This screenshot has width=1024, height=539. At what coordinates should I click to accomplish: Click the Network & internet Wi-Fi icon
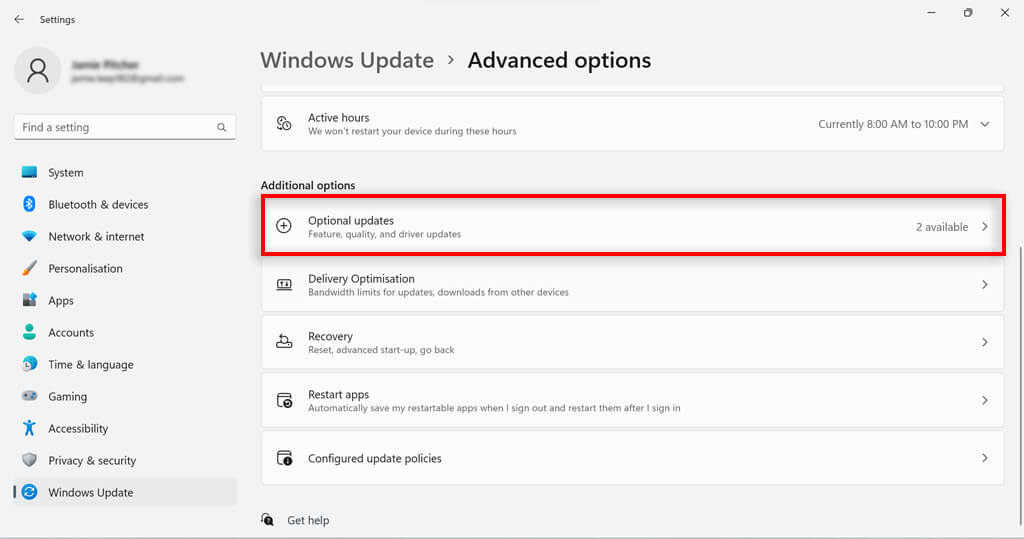pos(29,237)
